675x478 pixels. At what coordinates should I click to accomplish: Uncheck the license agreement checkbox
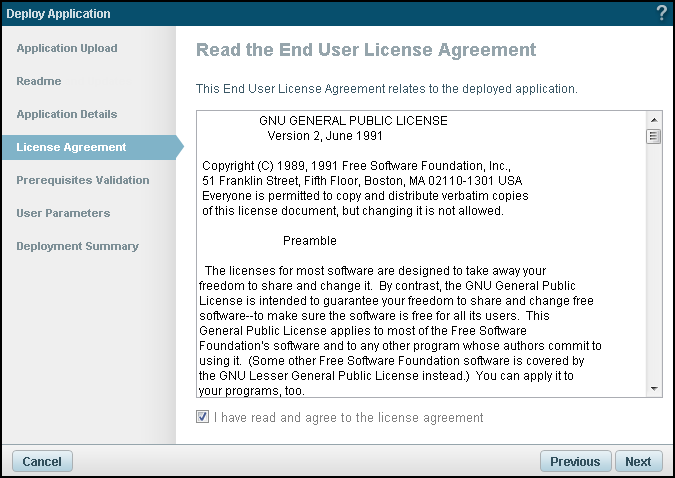coord(203,417)
